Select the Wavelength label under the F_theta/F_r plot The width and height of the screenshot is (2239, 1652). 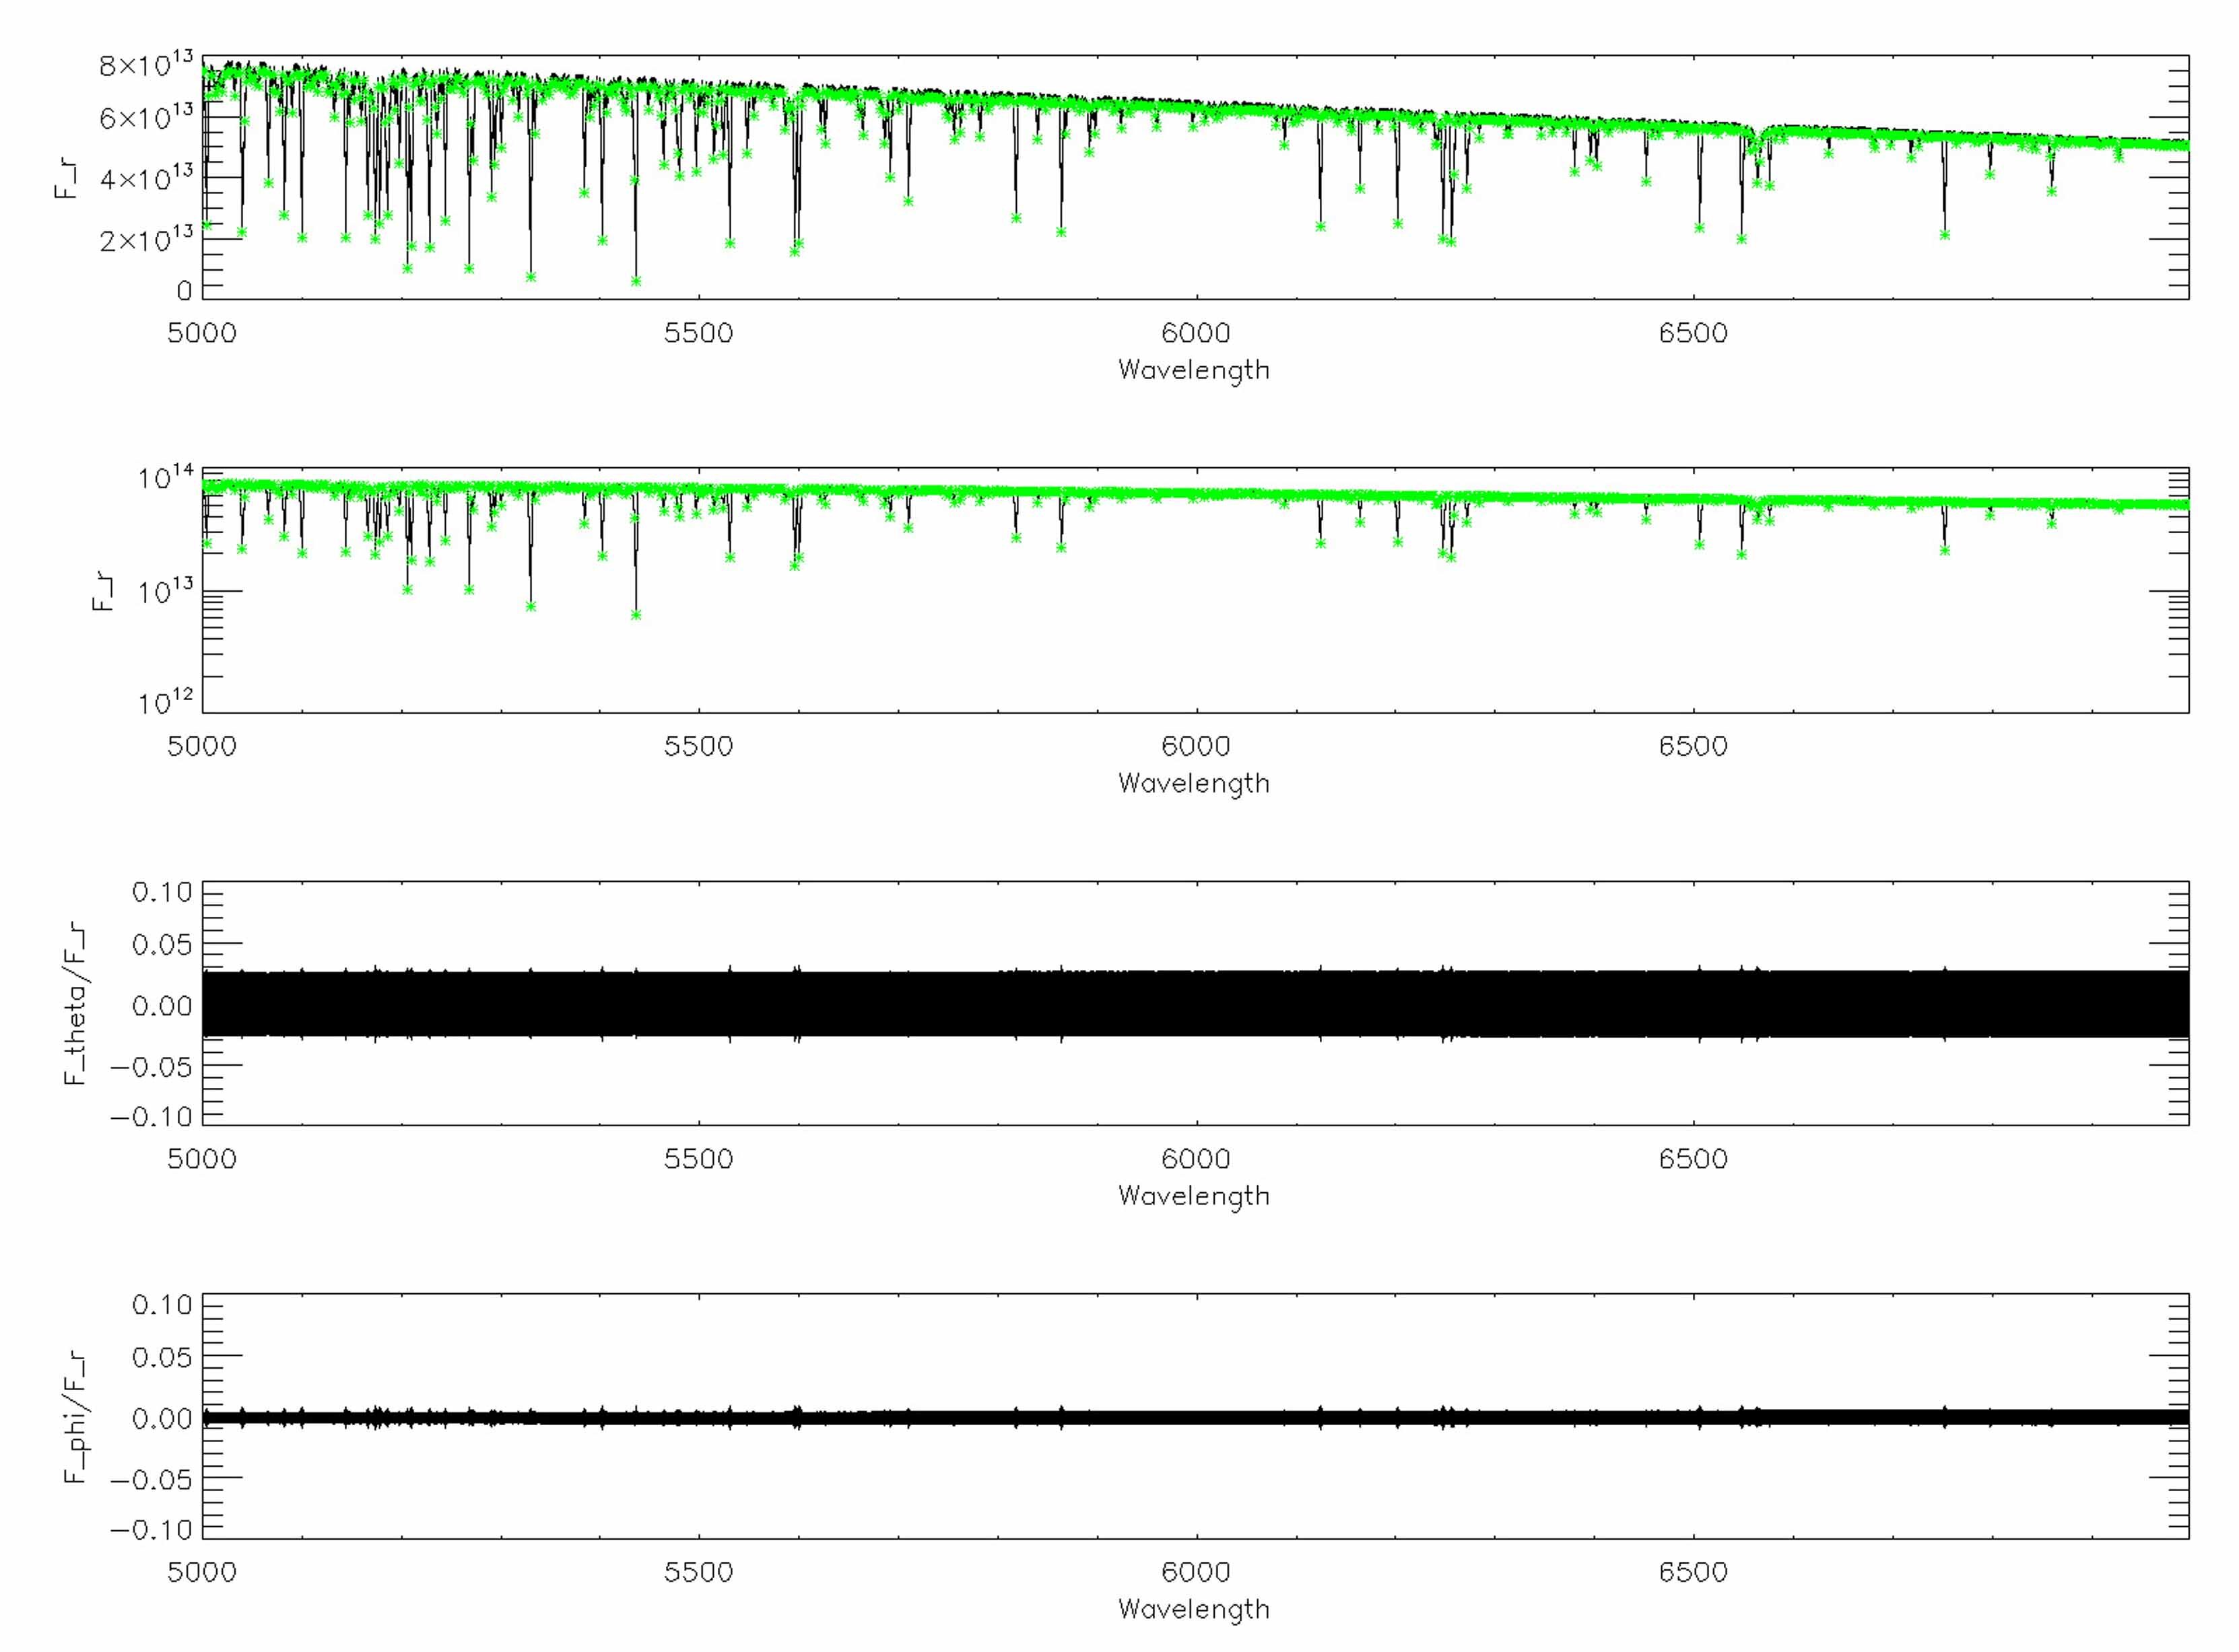[1194, 1197]
